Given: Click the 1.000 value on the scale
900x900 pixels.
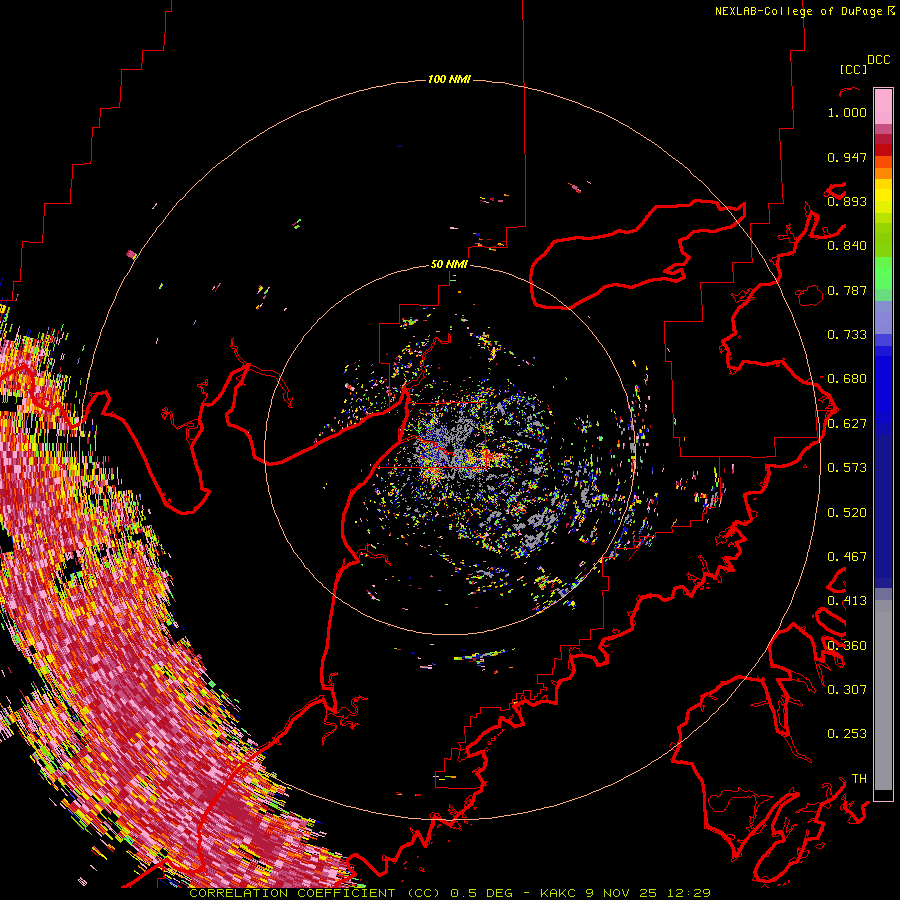Looking at the screenshot, I should coord(847,112).
